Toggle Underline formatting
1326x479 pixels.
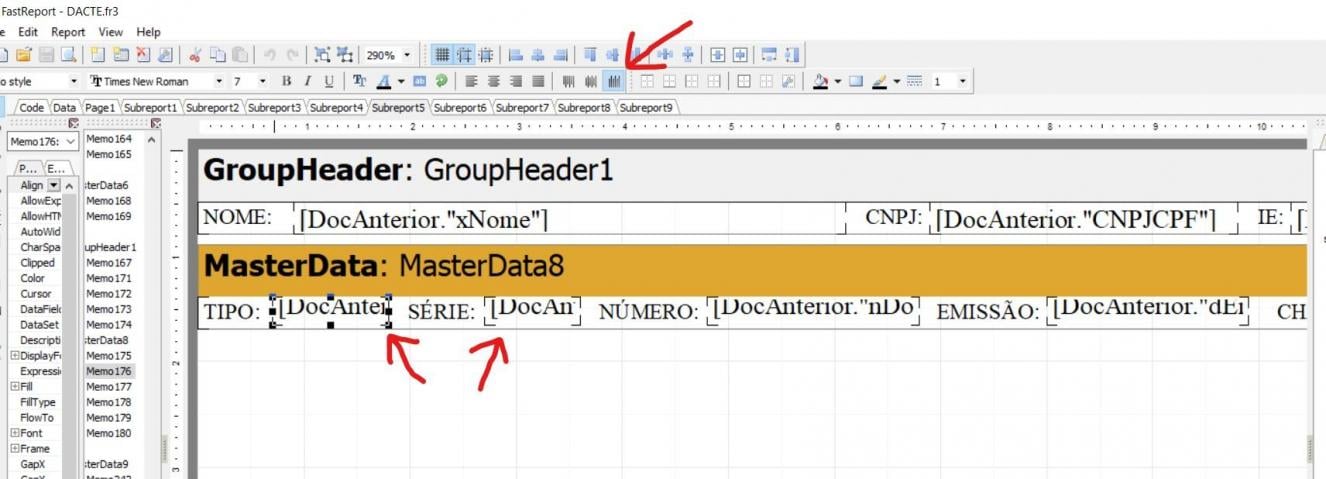329,81
